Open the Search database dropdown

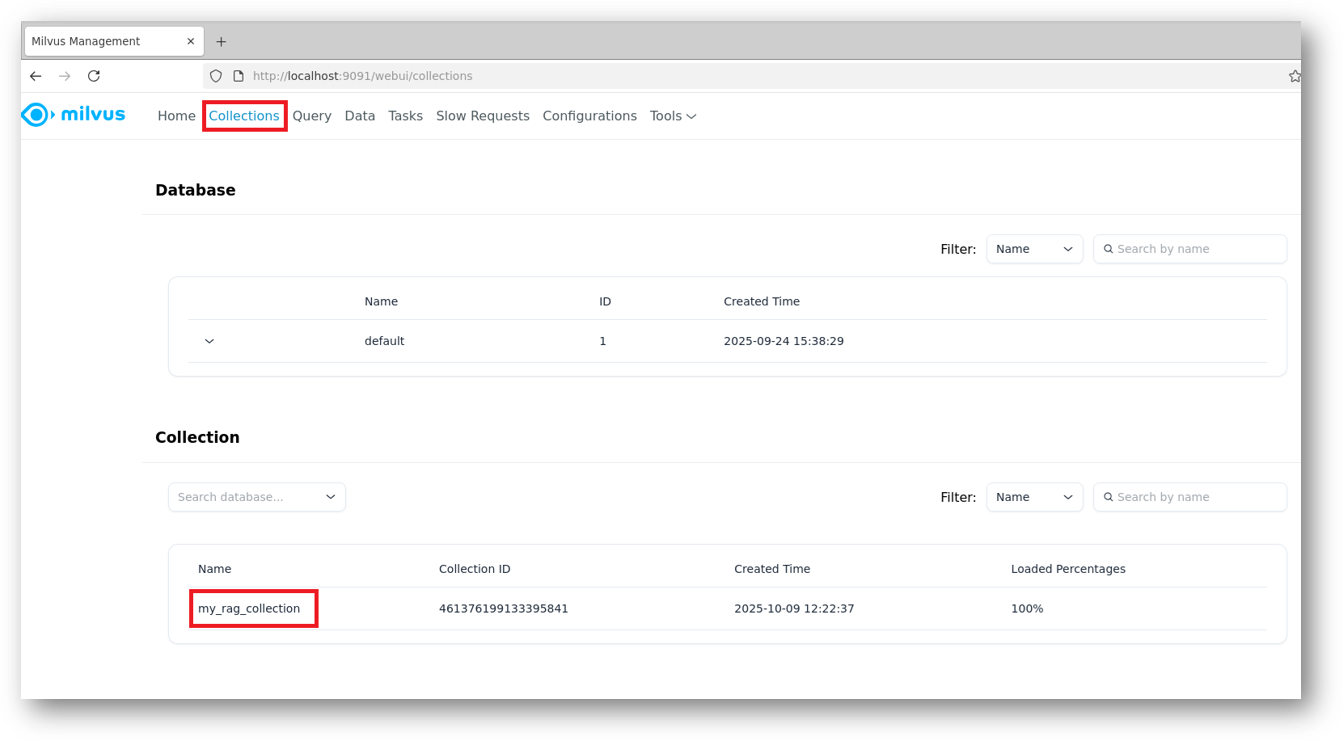click(x=257, y=497)
